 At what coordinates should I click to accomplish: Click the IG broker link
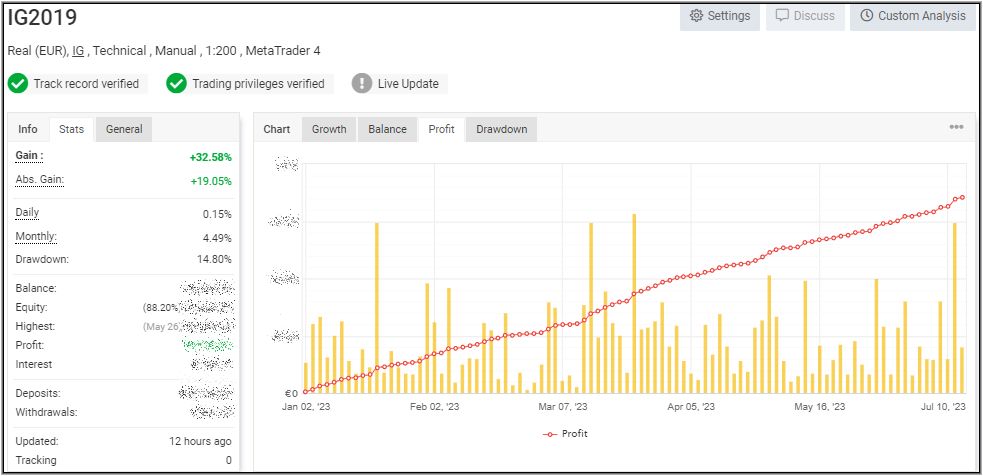click(78, 50)
